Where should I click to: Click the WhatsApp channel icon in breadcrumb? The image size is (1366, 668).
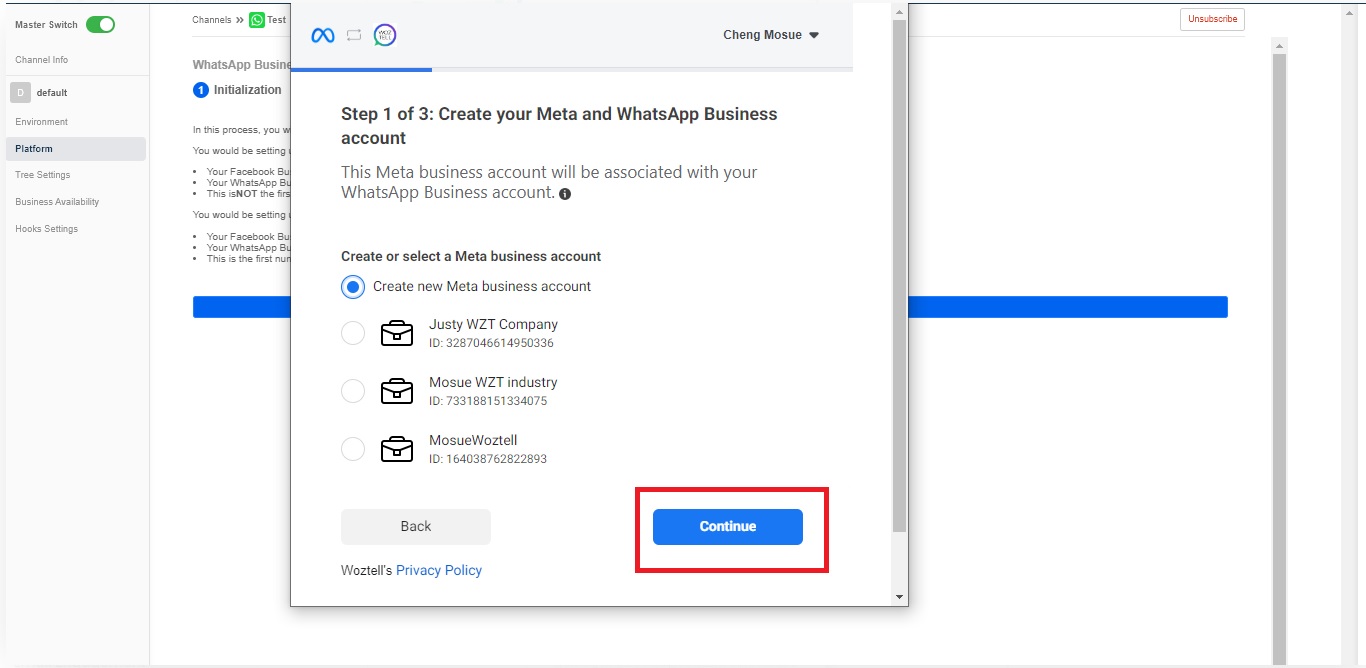click(257, 19)
